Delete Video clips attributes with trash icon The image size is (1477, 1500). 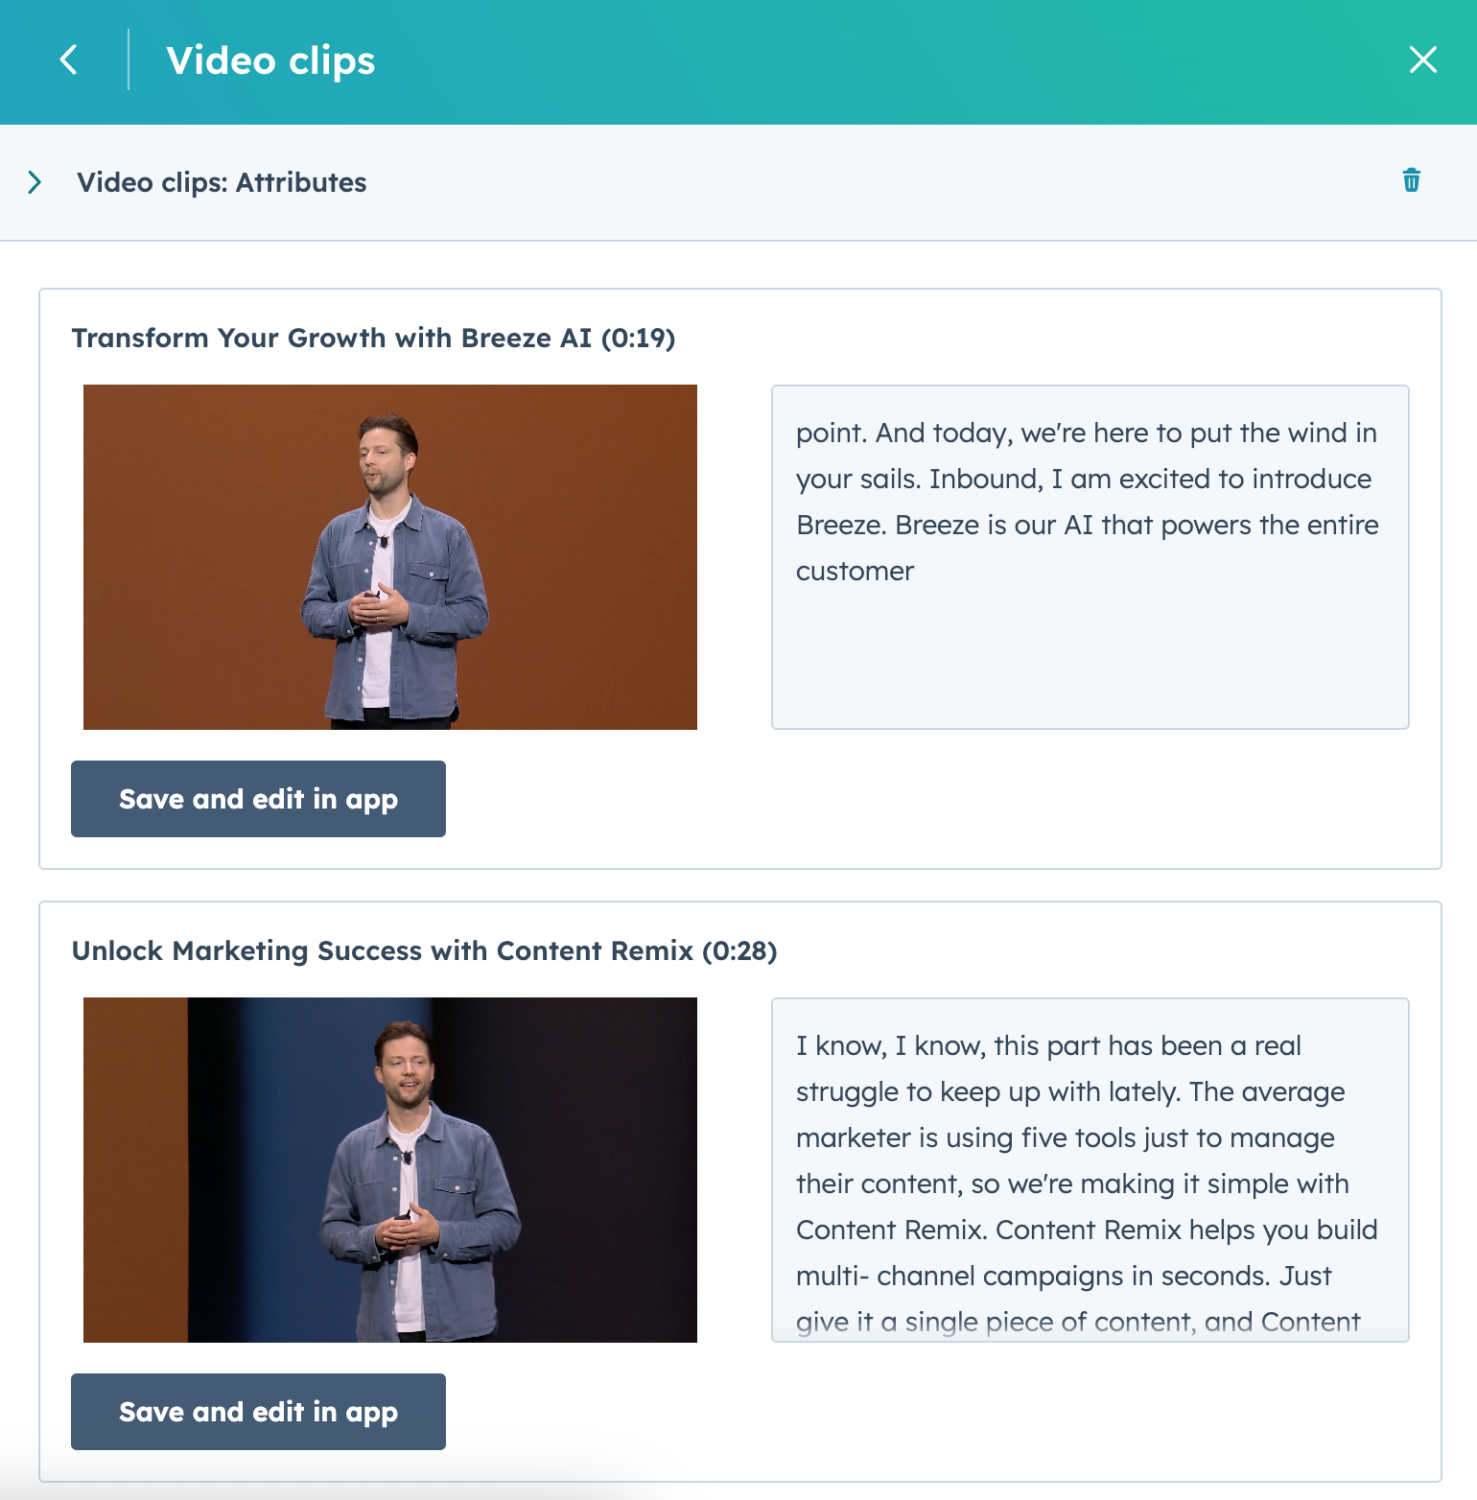pyautogui.click(x=1411, y=180)
